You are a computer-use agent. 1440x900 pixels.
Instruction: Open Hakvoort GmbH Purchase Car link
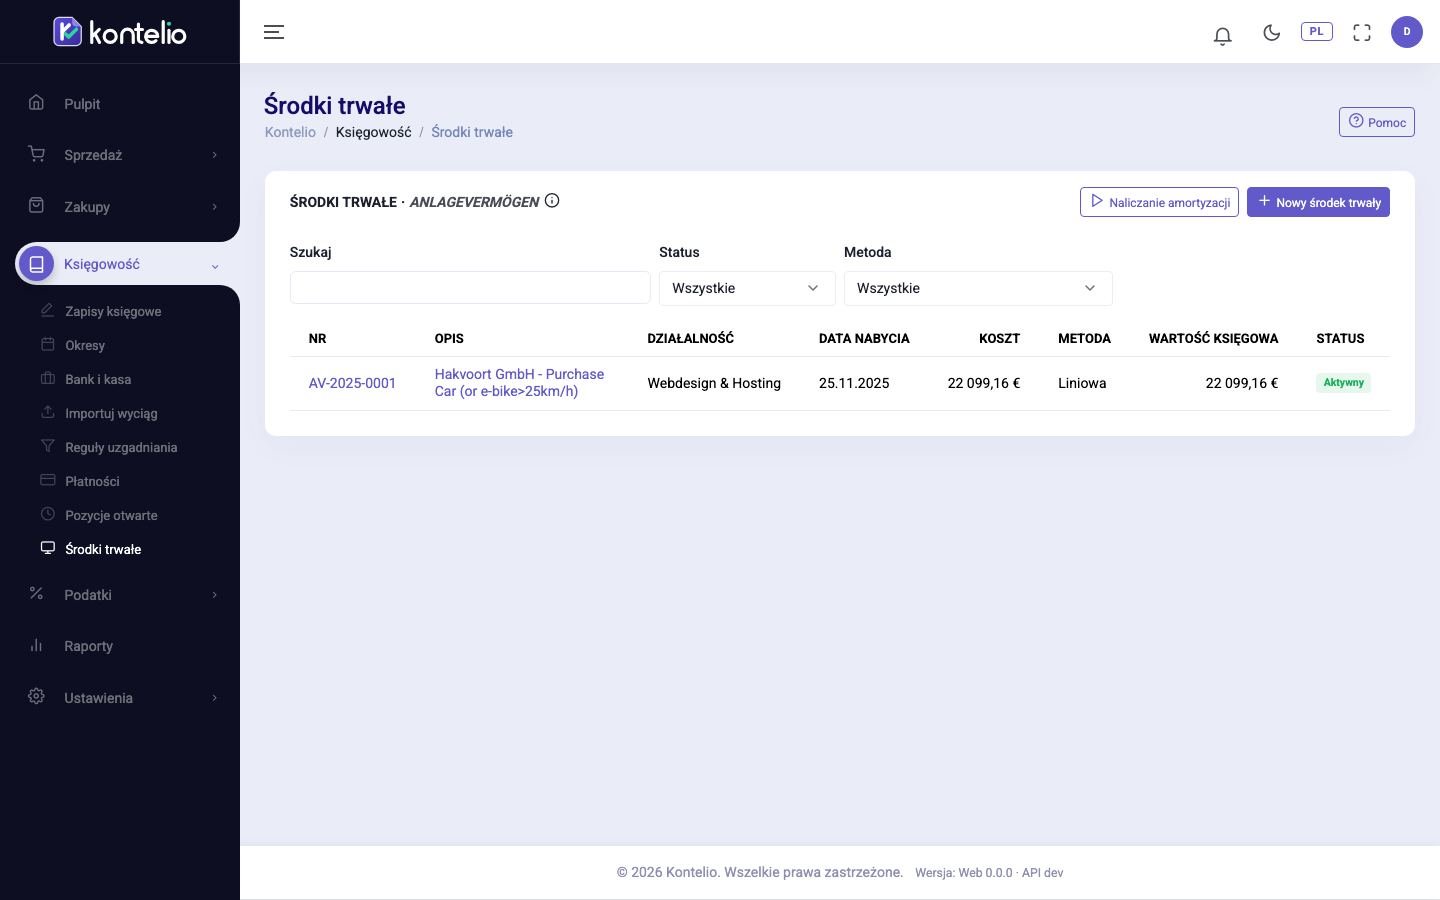pos(519,382)
